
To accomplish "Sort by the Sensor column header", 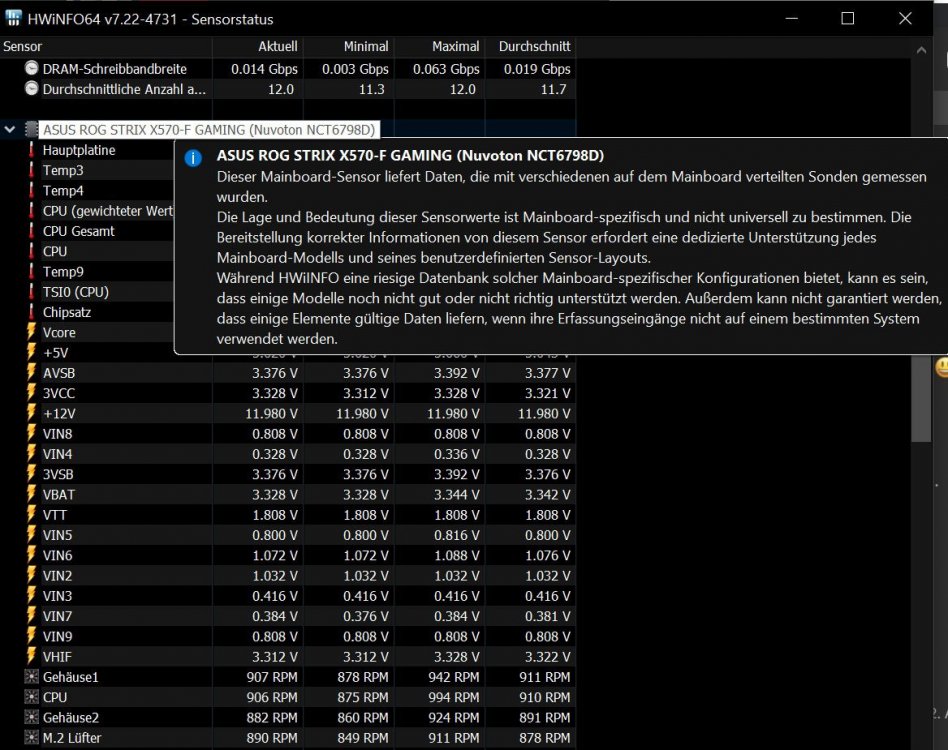I will 106,47.
